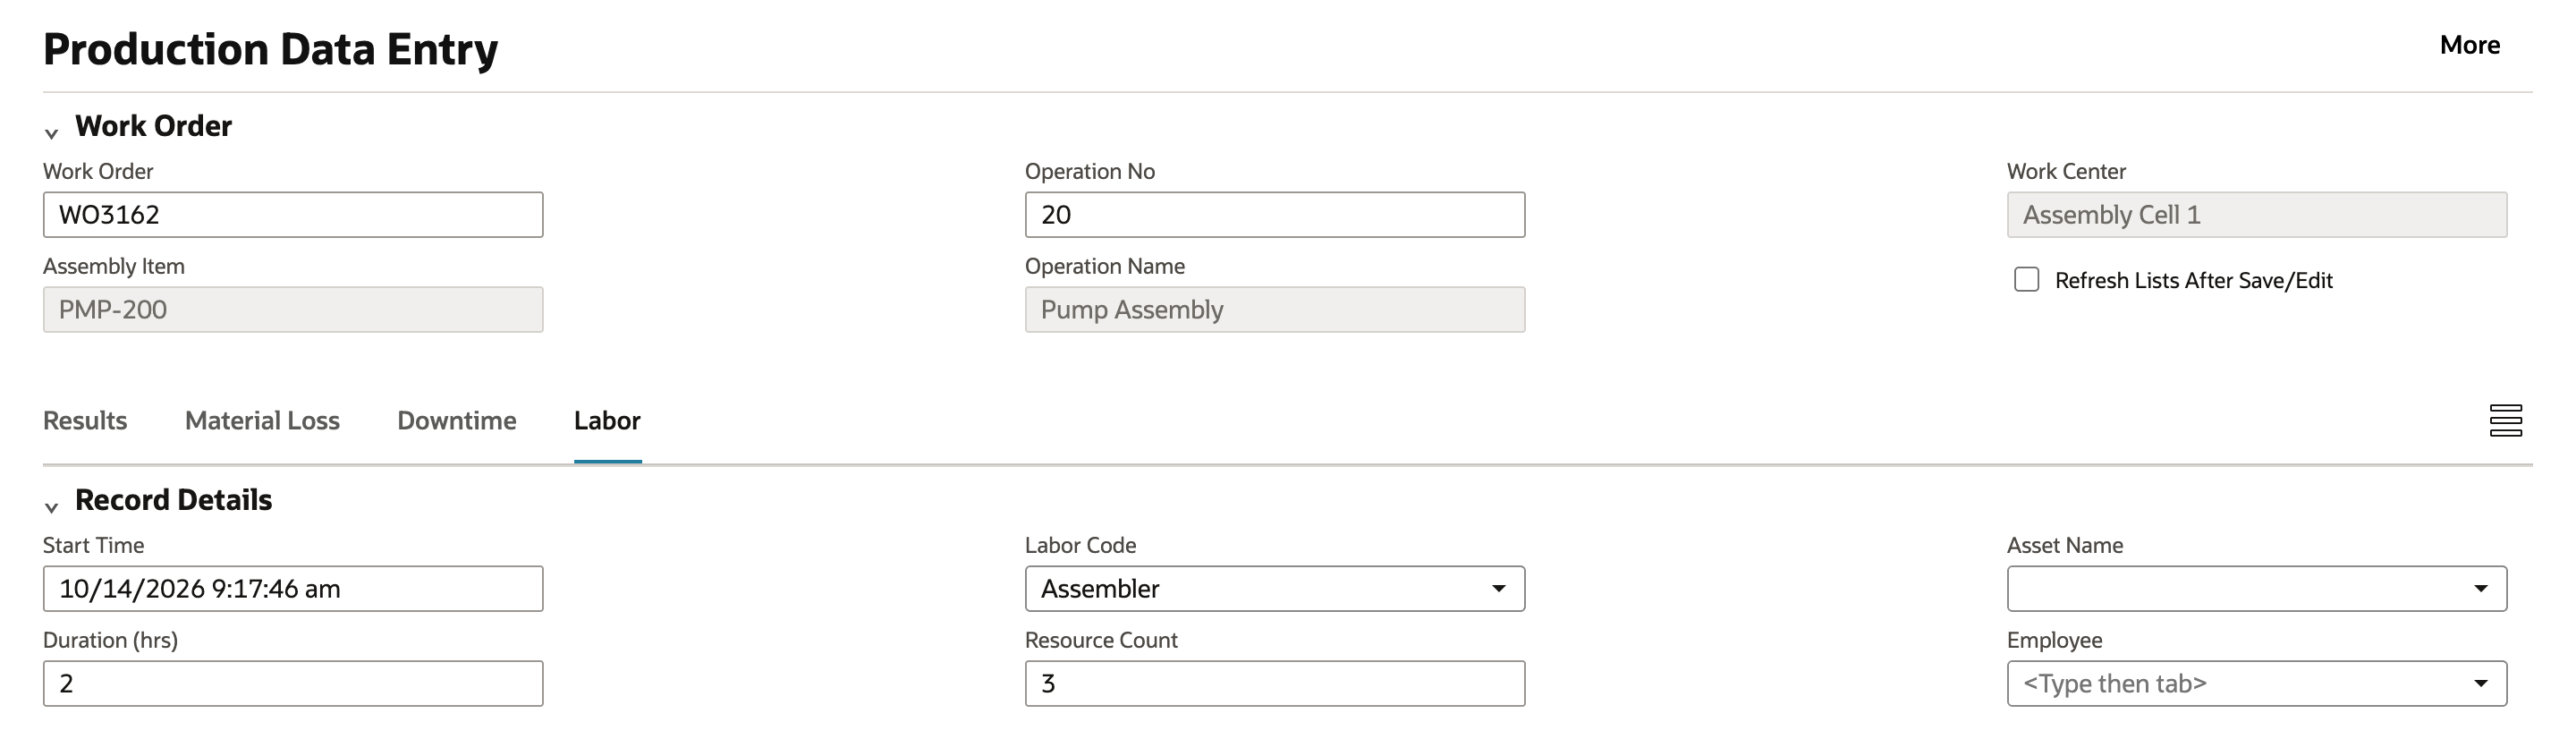Click the Resource Count field

click(x=1275, y=684)
